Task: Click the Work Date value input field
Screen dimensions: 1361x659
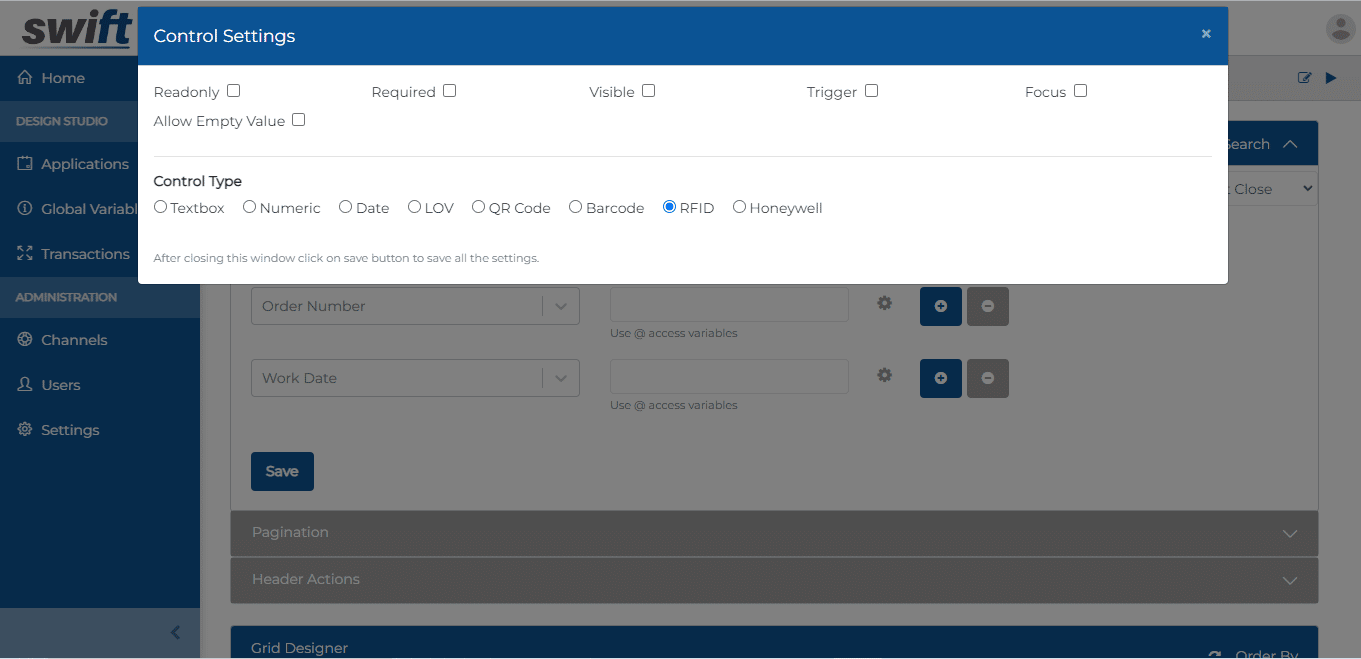Action: (729, 377)
